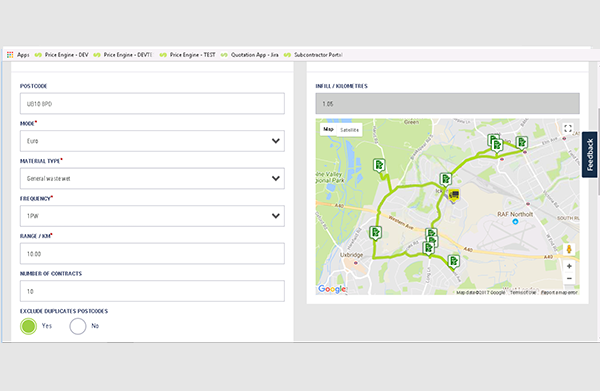Switch map to Satellite view

(x=349, y=130)
